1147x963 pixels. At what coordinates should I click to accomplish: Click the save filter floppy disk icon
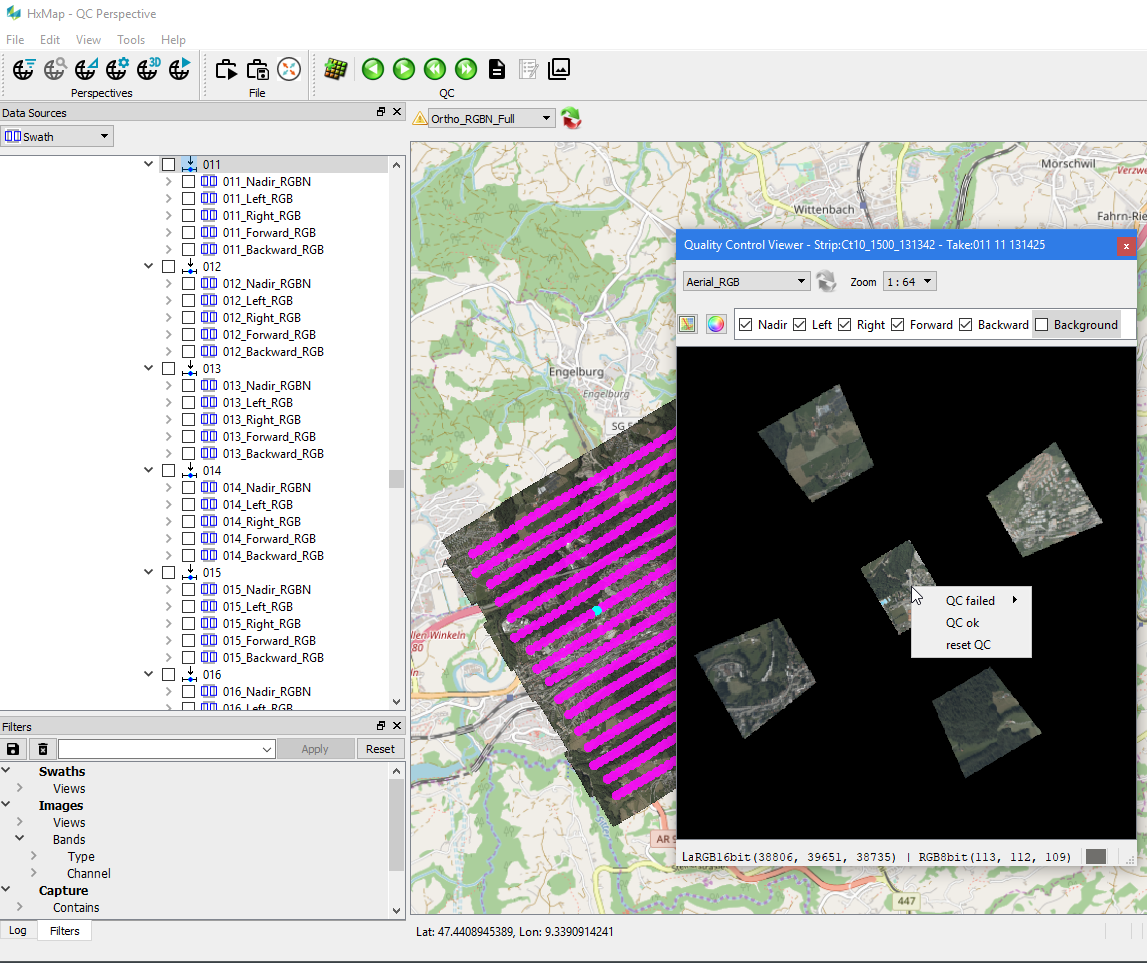(x=13, y=749)
